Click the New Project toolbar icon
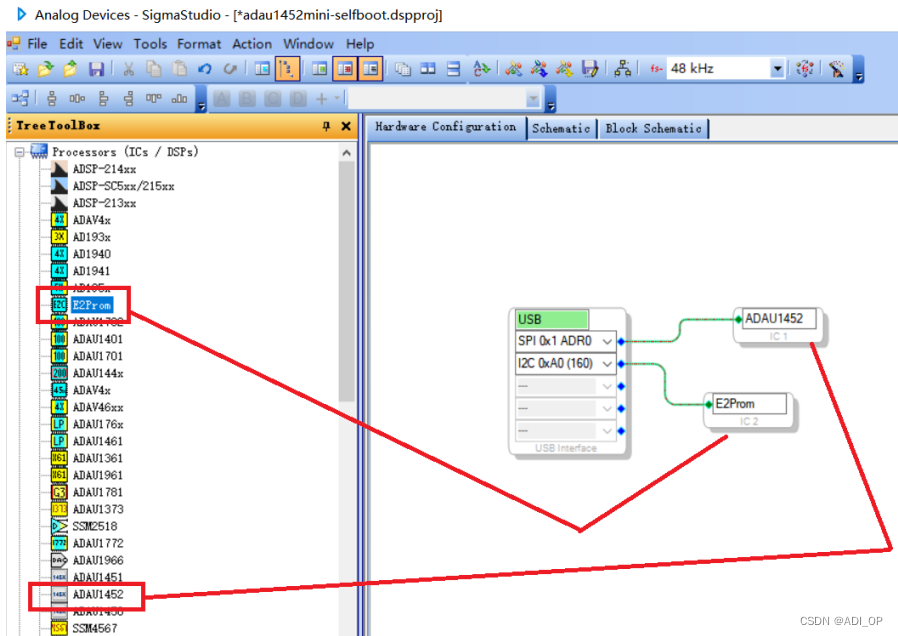Screen dimensions: 898x636 pyautogui.click(x=20, y=69)
